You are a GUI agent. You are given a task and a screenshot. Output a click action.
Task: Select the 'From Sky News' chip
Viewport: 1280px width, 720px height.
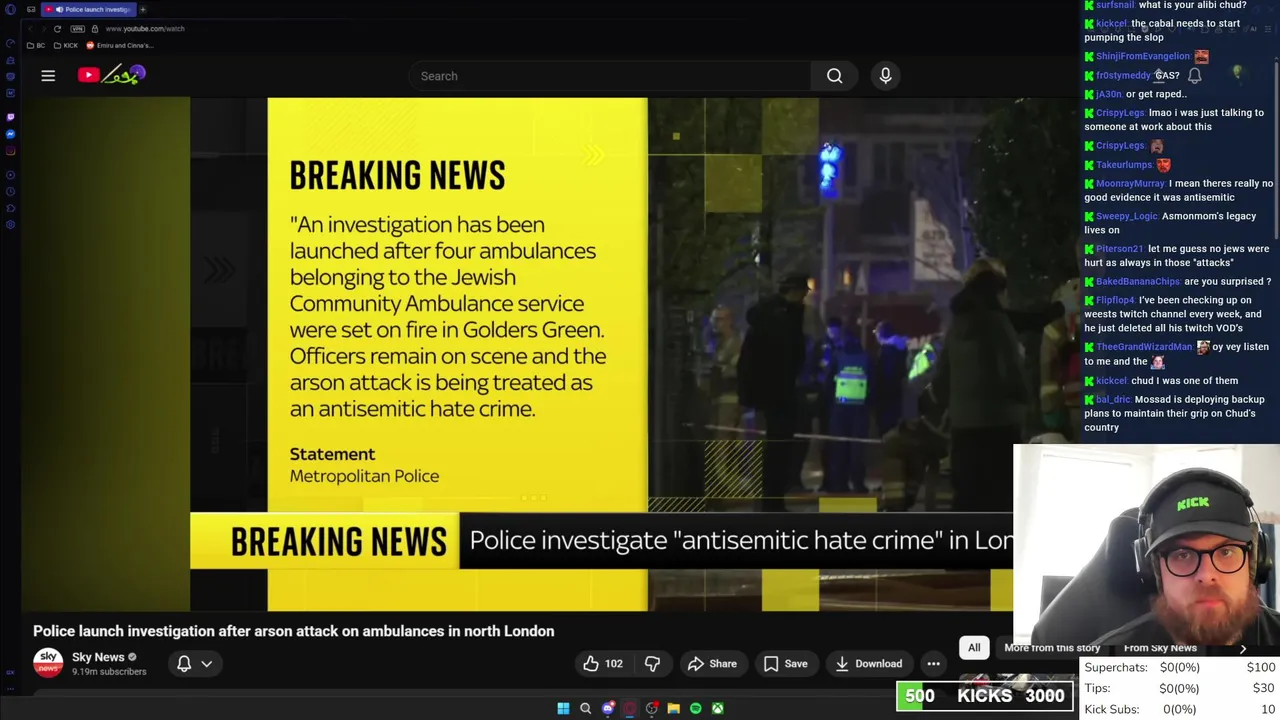point(1160,648)
